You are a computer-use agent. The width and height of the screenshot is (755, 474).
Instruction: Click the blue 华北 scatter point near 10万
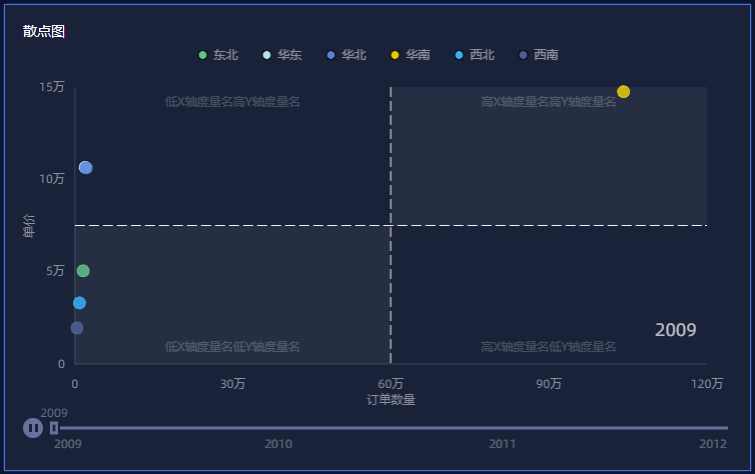tap(85, 168)
